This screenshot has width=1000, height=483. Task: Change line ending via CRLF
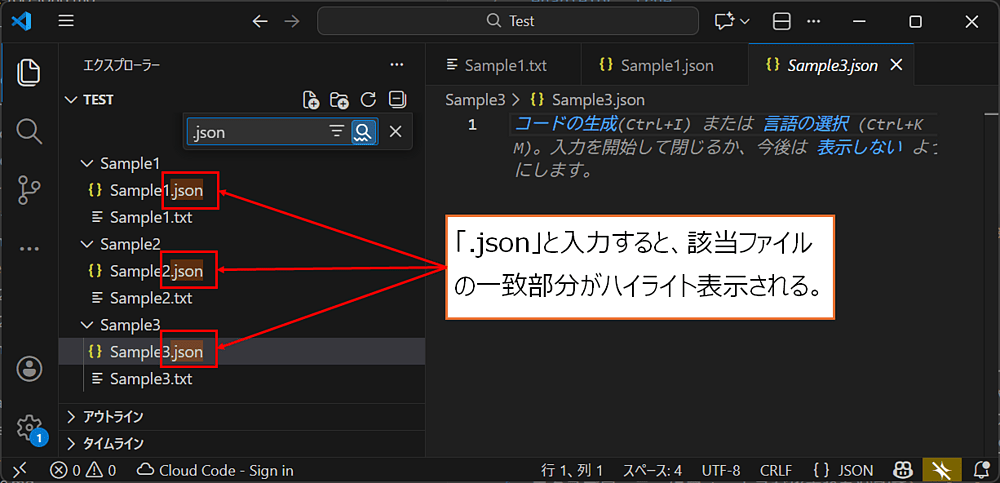776,471
